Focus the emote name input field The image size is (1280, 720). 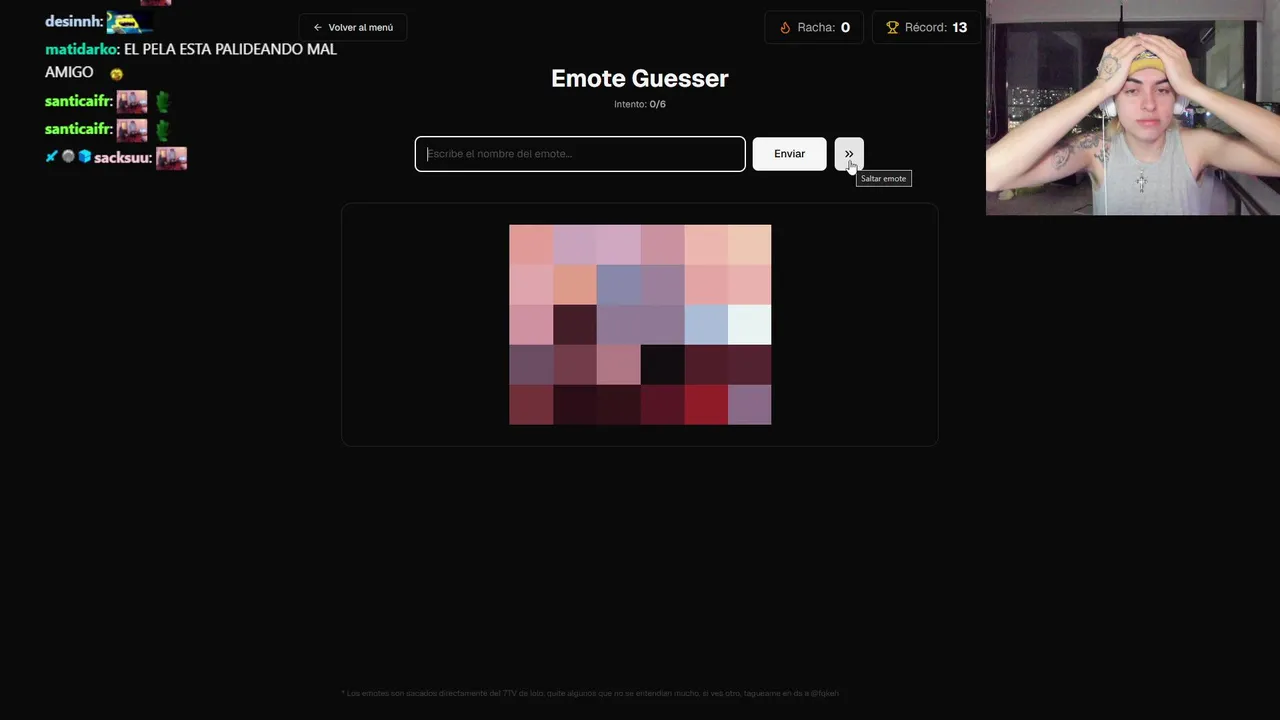[x=580, y=154]
